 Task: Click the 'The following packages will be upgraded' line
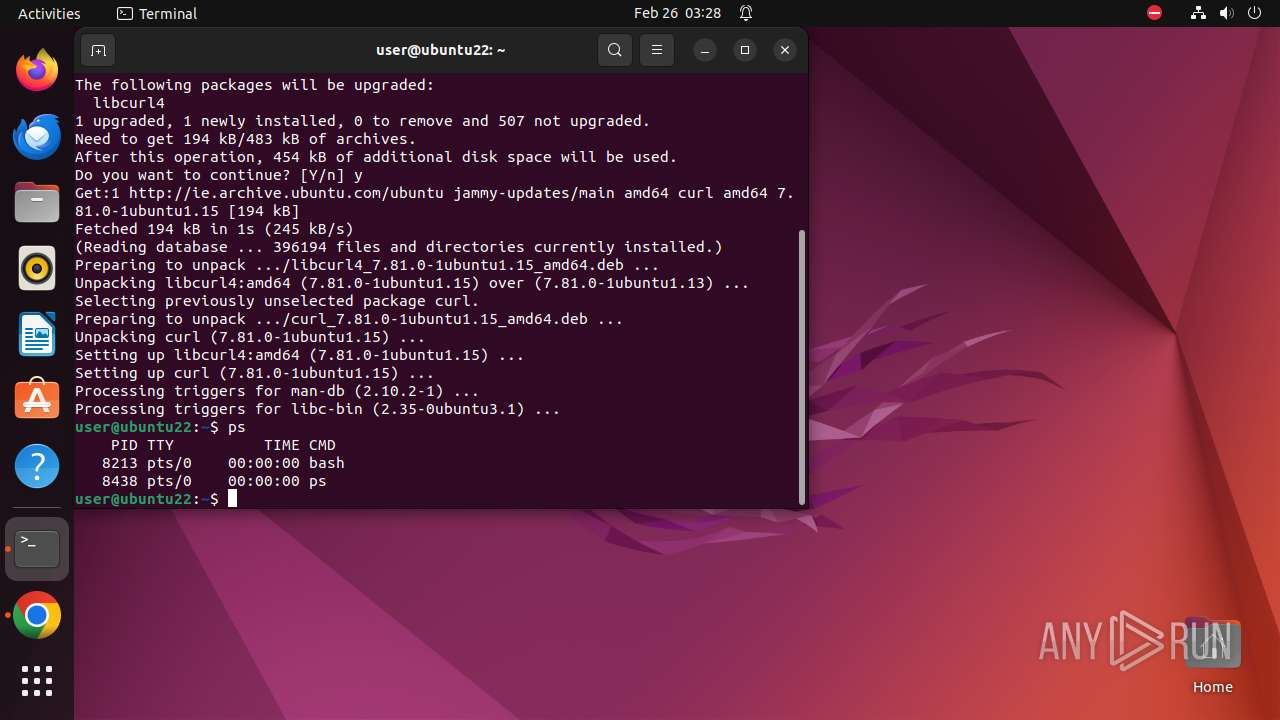coord(255,85)
